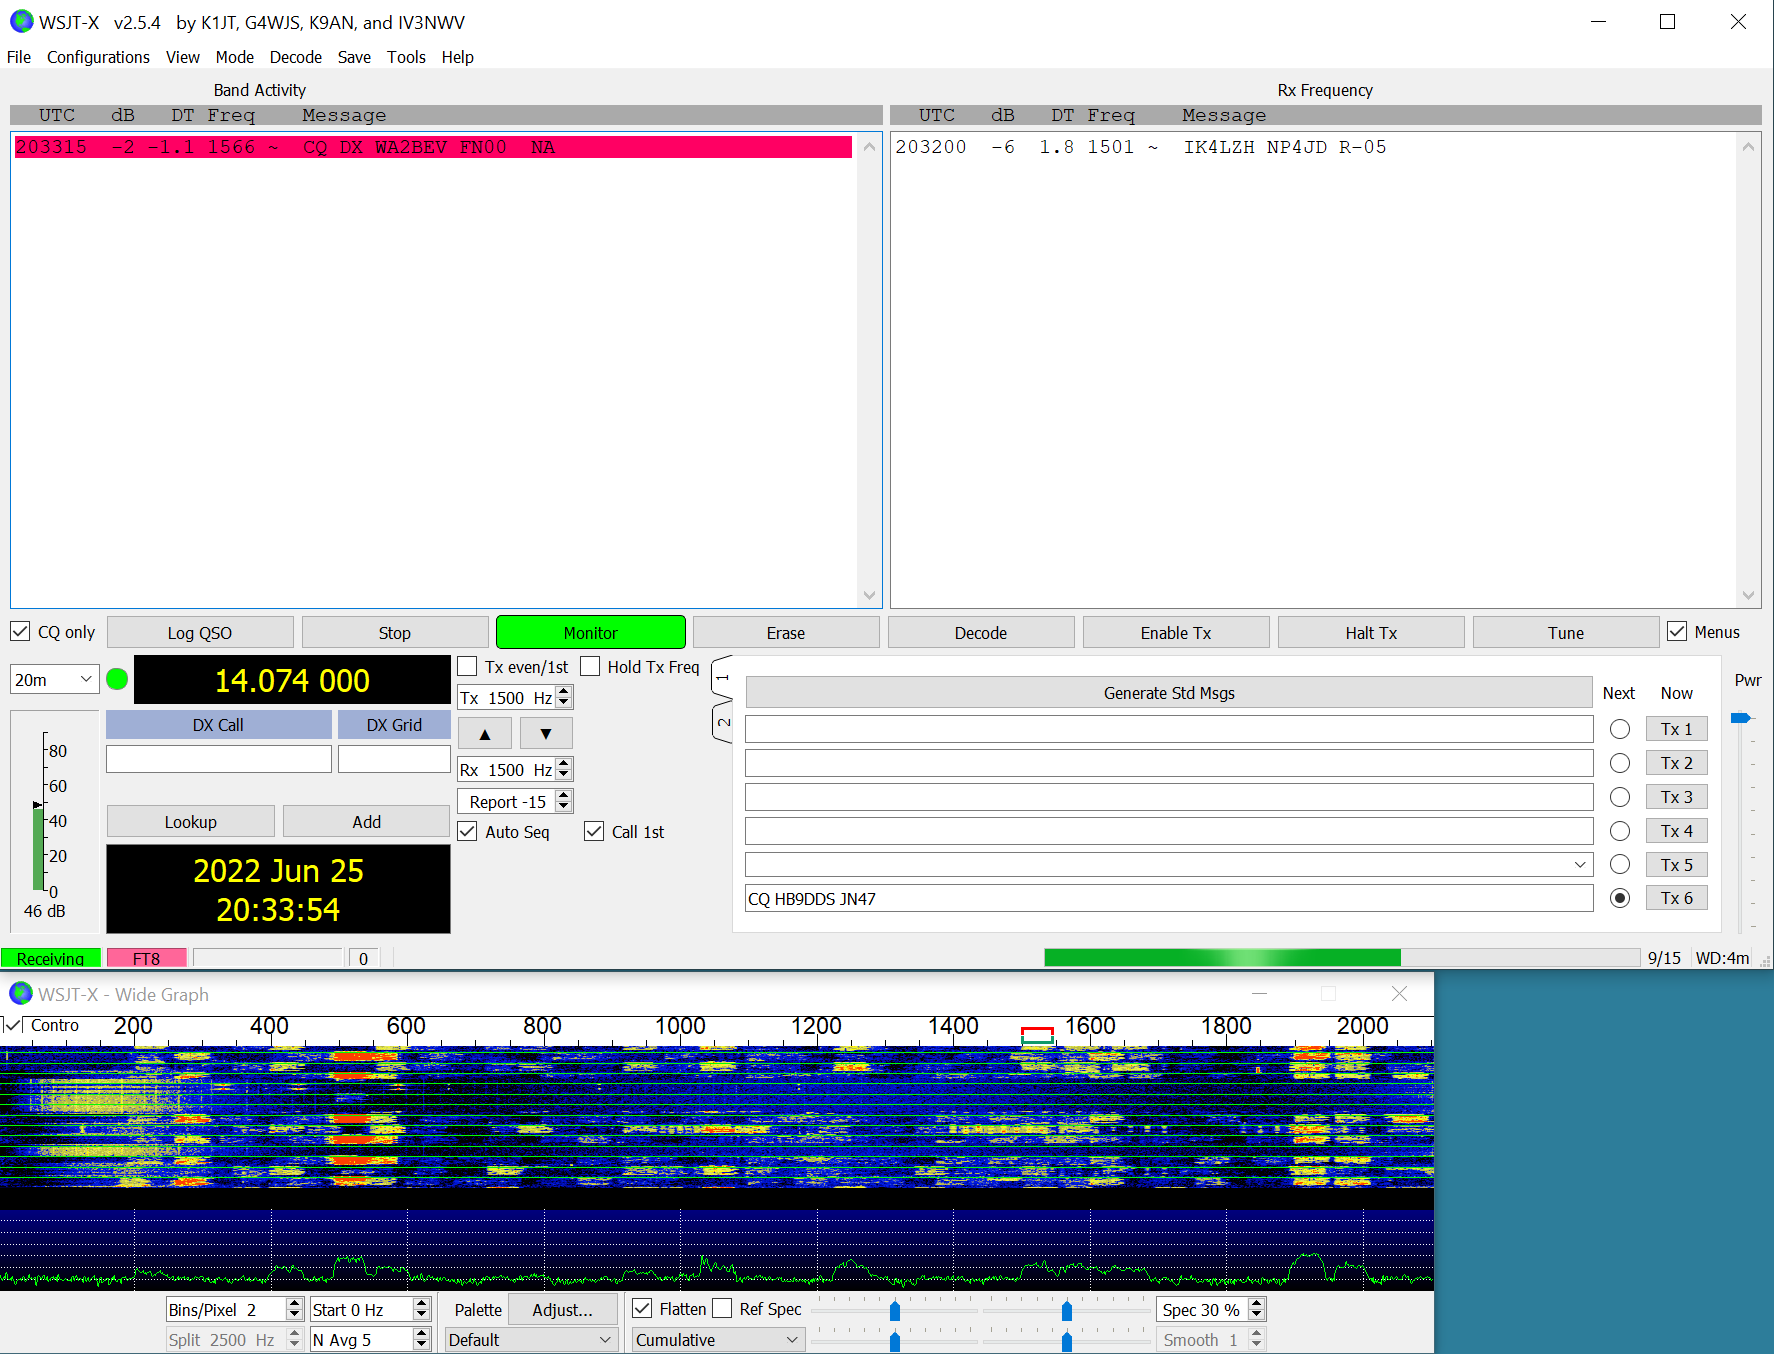Click the Add button
1774x1354 pixels.
coord(366,821)
